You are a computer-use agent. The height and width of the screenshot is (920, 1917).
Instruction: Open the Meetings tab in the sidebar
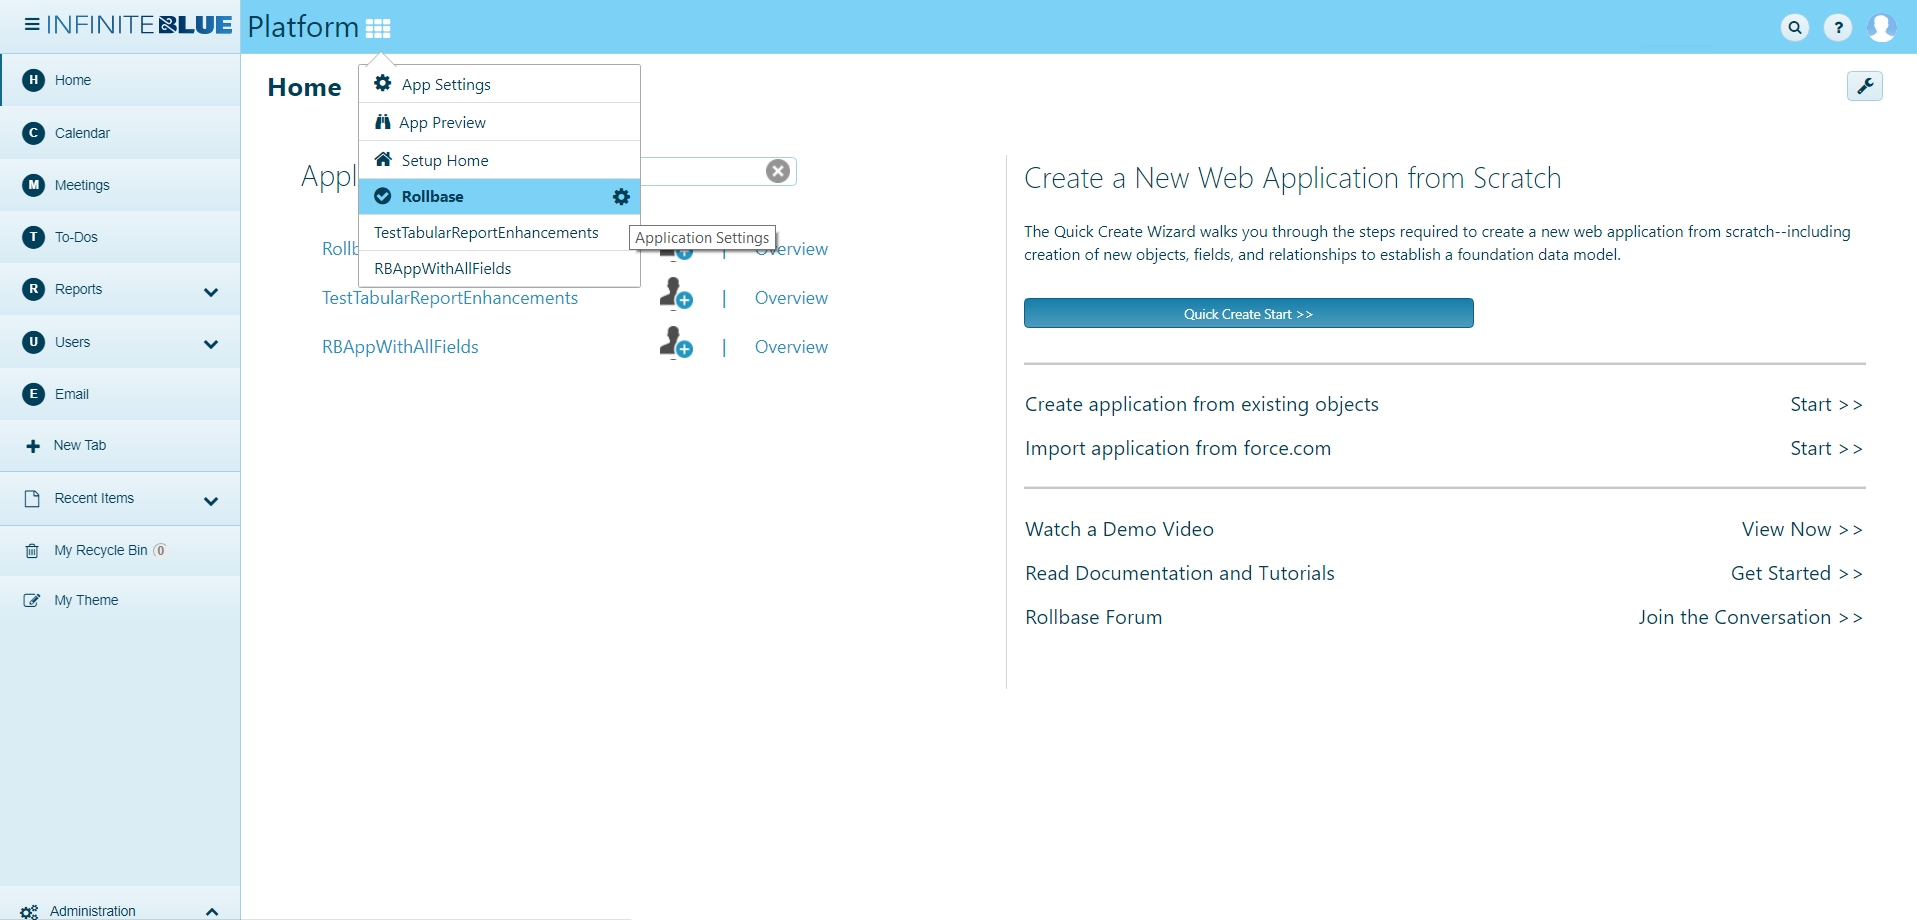point(120,185)
